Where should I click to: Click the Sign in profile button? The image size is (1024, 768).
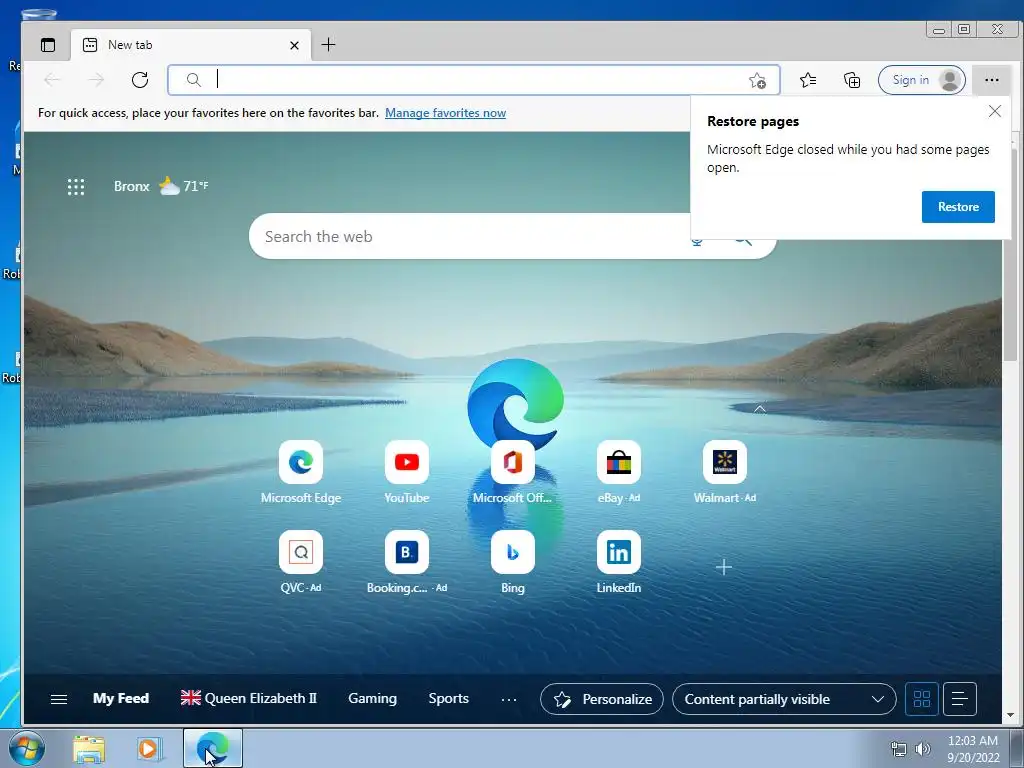921,80
